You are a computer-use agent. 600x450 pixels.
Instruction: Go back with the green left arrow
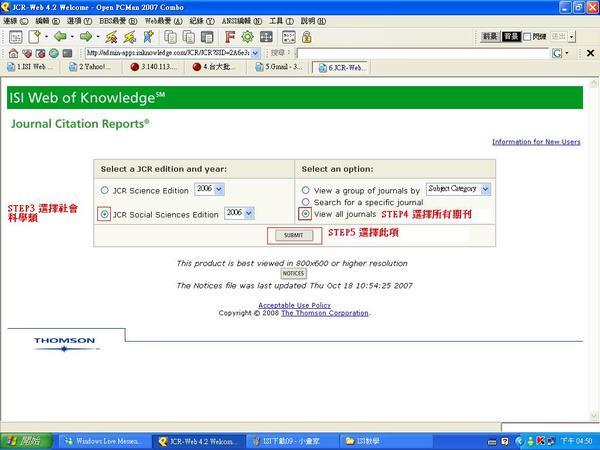(60, 37)
